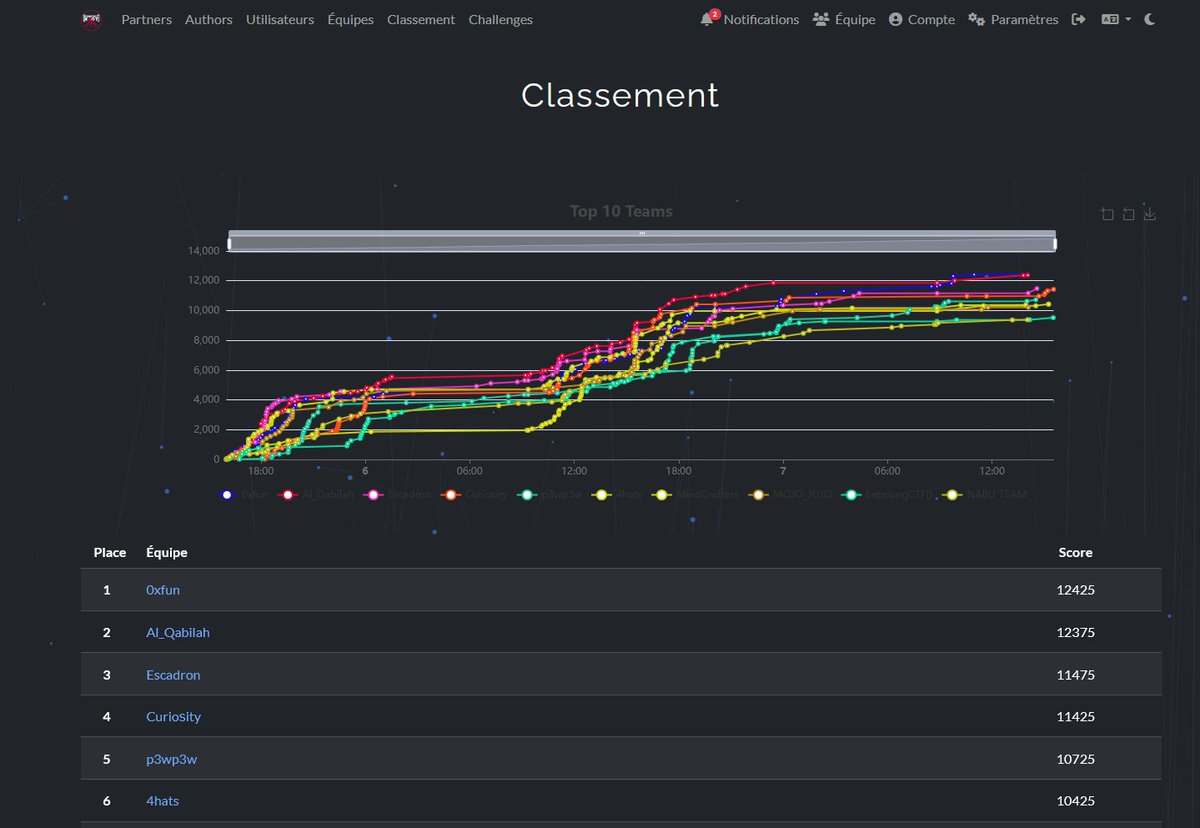Screen dimensions: 1200x828
Task: Click the score 12425
Action: pyautogui.click(x=1075, y=590)
